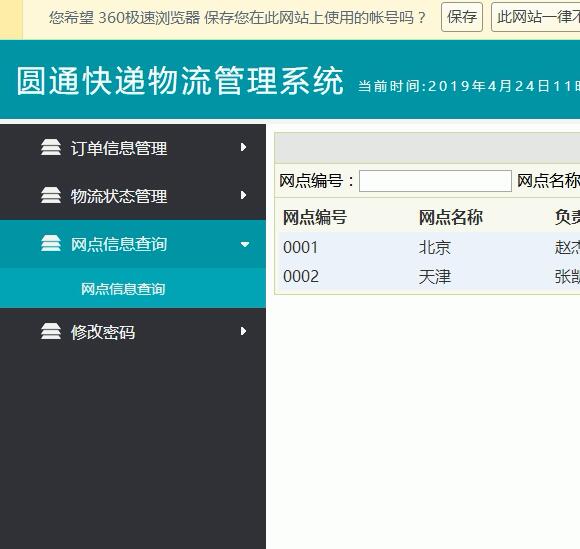Focus the 网点编号 input field
580x549 pixels.
[x=435, y=181]
